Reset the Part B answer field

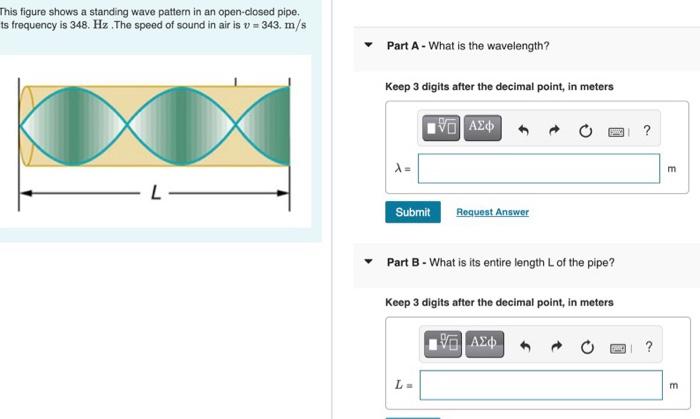(x=587, y=347)
